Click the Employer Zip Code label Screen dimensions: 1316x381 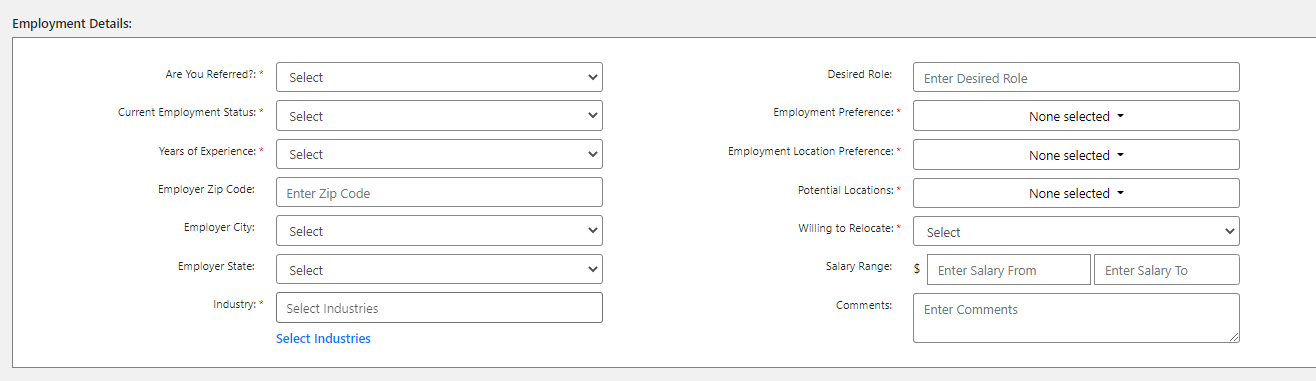[207, 189]
